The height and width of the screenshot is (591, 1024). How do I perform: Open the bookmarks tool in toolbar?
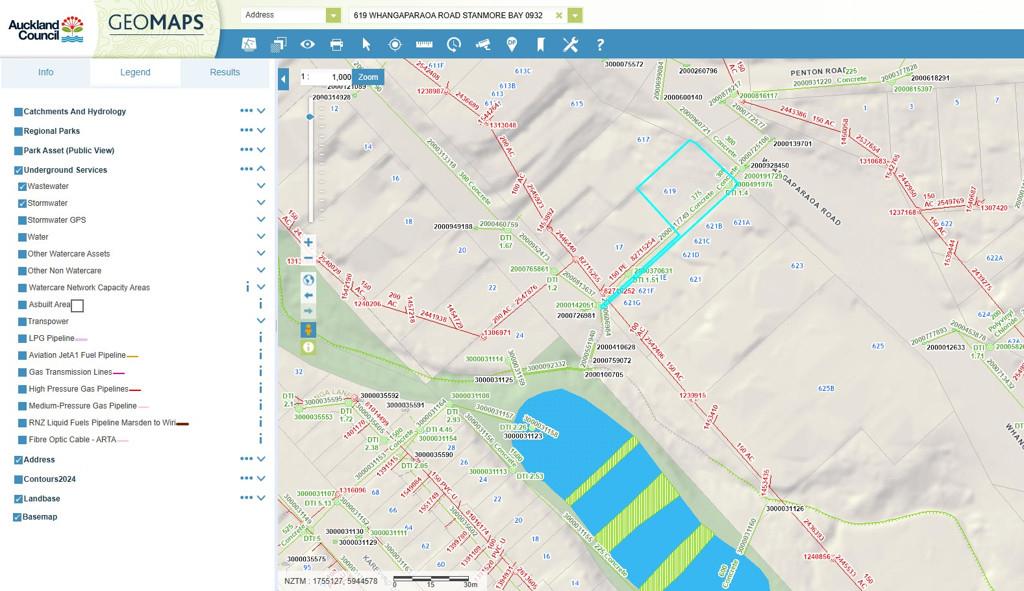coord(541,44)
